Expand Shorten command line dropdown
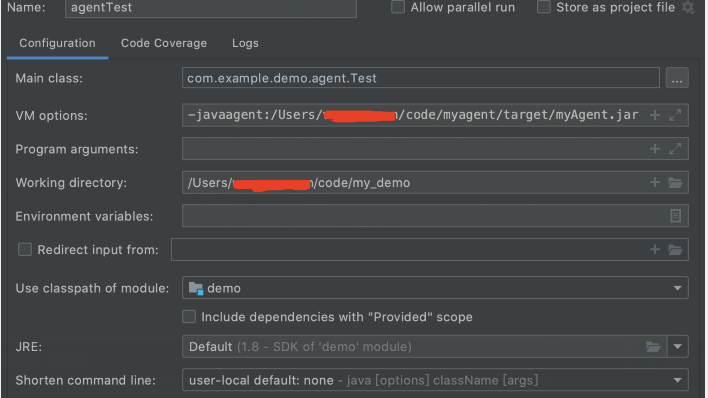The width and height of the screenshot is (708, 398). pyautogui.click(x=677, y=380)
